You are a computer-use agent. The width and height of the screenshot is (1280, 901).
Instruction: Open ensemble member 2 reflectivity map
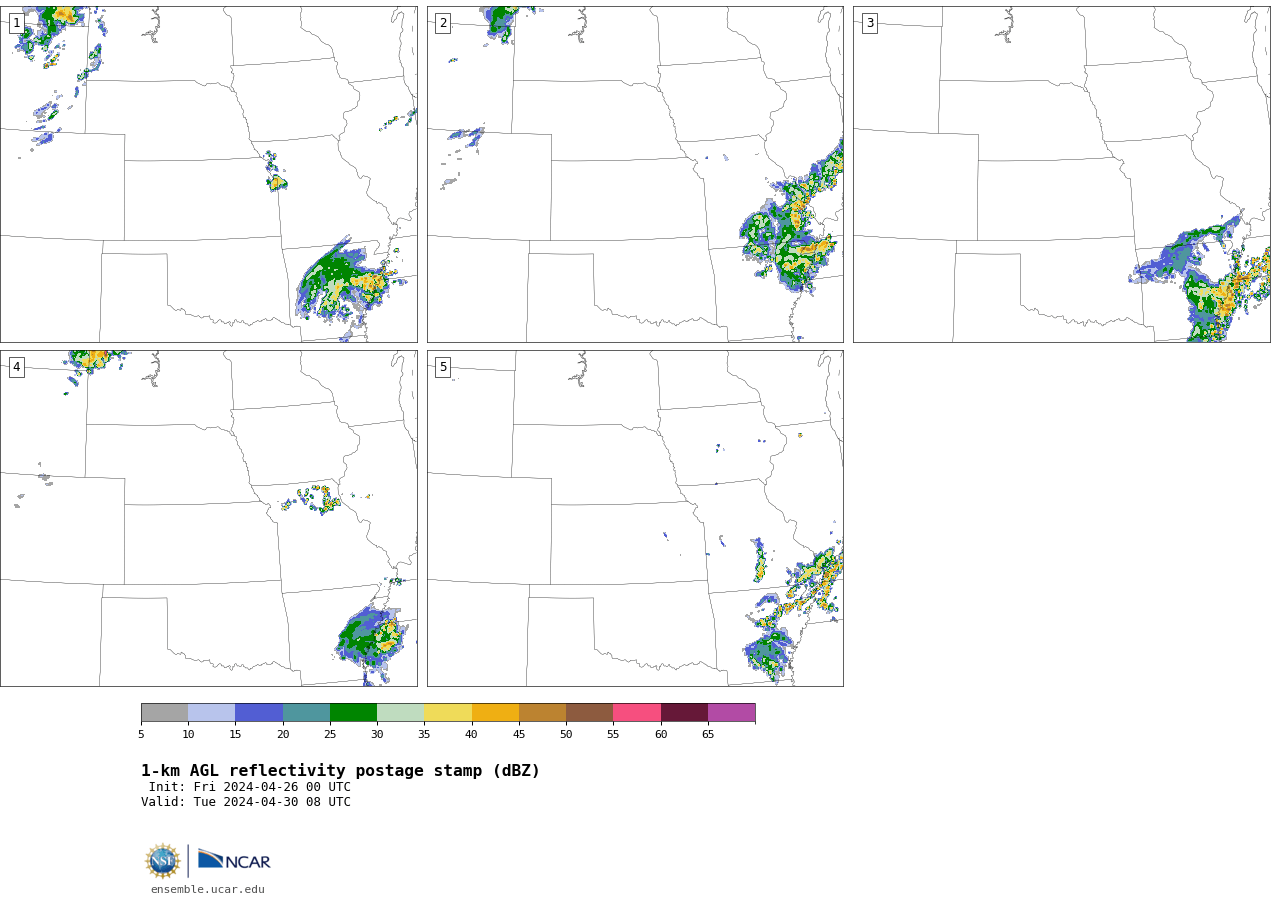635,174
